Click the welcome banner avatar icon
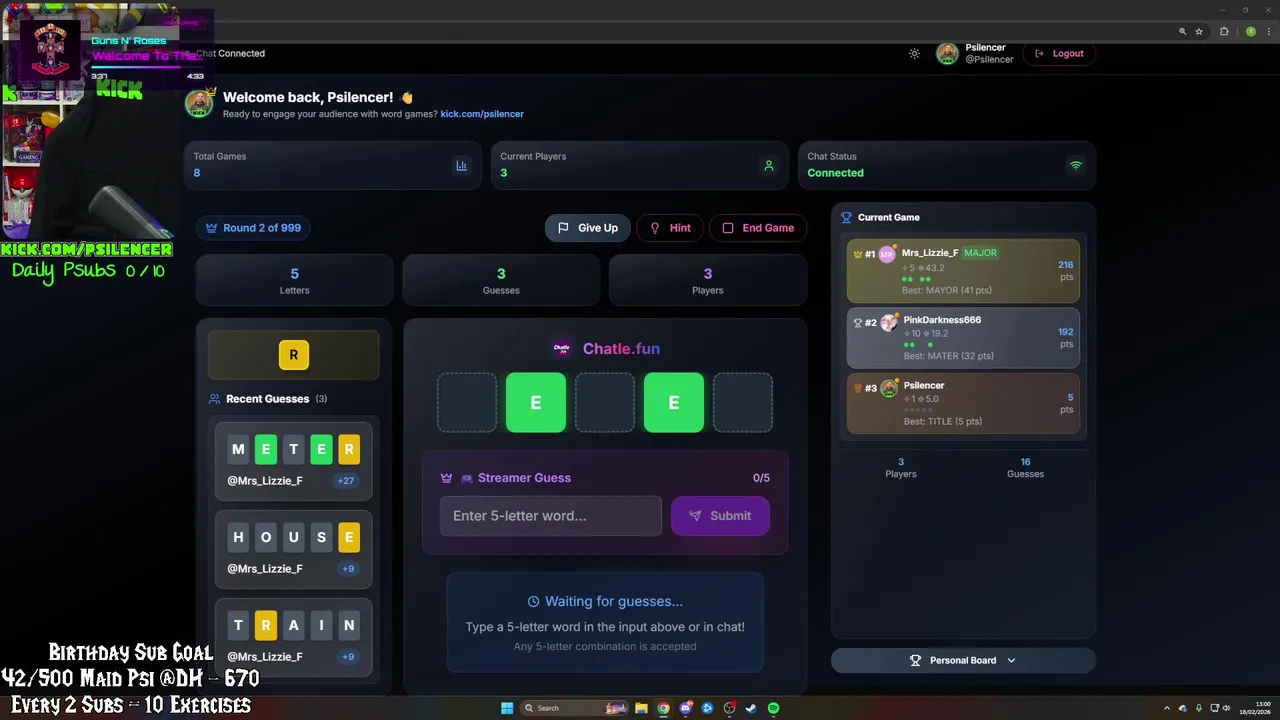The height and width of the screenshot is (720, 1280). click(x=199, y=103)
